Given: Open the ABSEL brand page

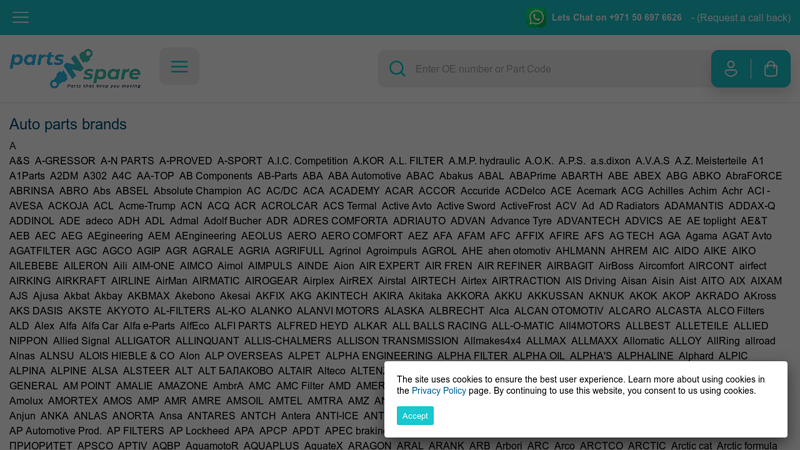Looking at the screenshot, I should point(131,191).
